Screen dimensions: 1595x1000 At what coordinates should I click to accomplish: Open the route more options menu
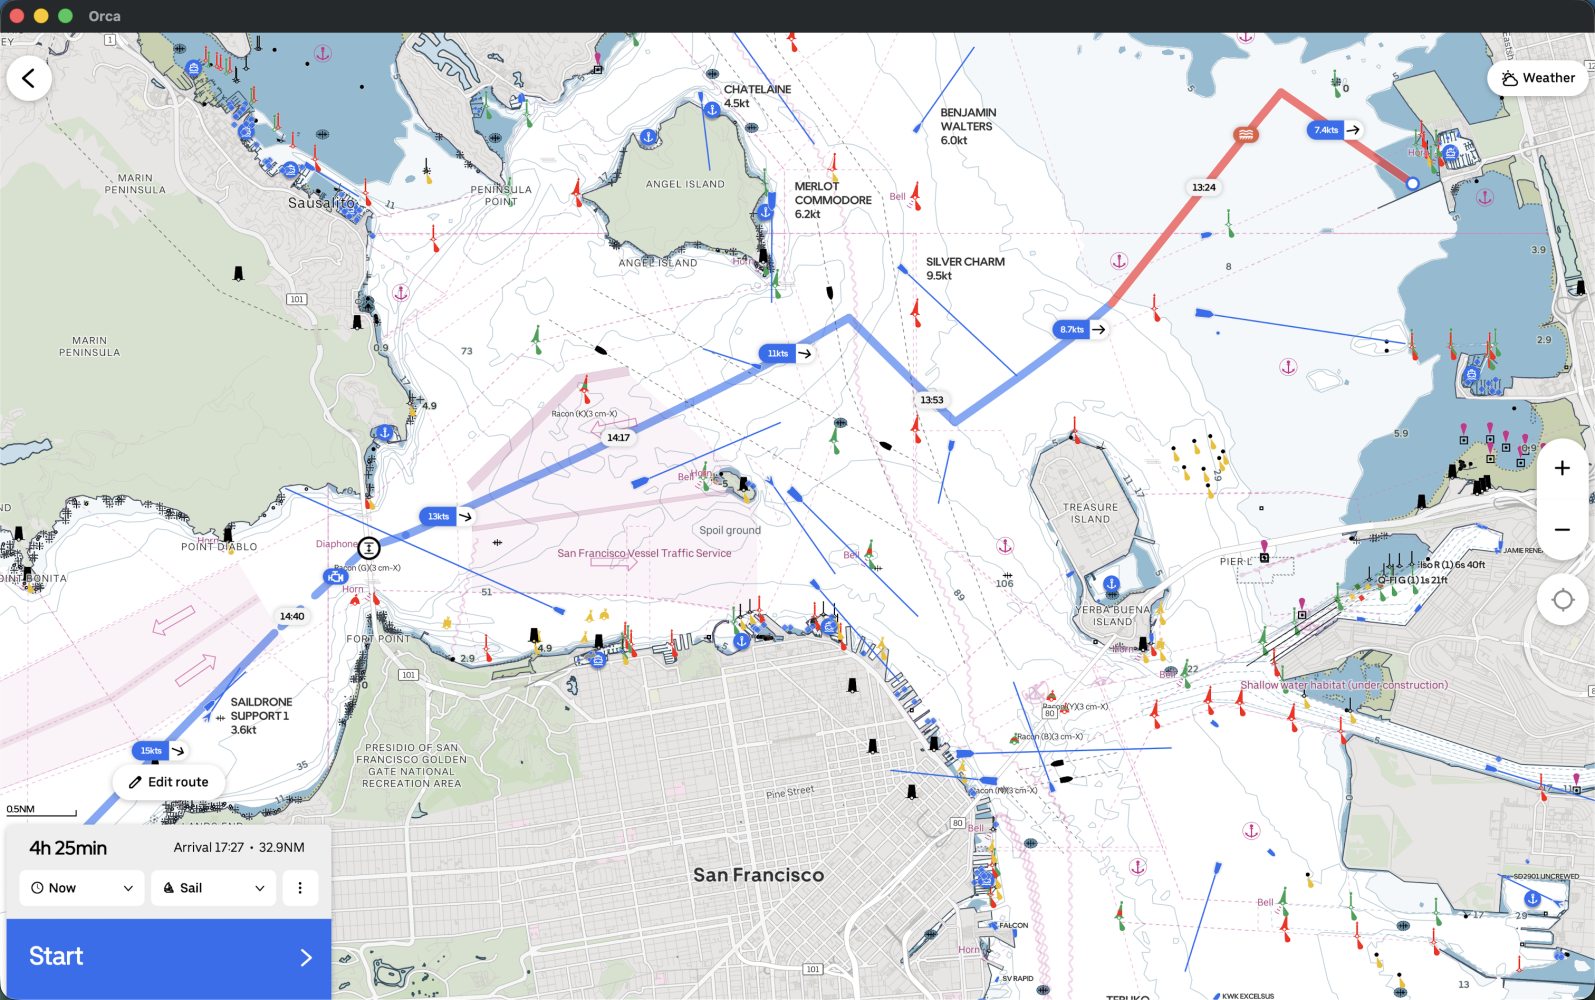(x=300, y=888)
